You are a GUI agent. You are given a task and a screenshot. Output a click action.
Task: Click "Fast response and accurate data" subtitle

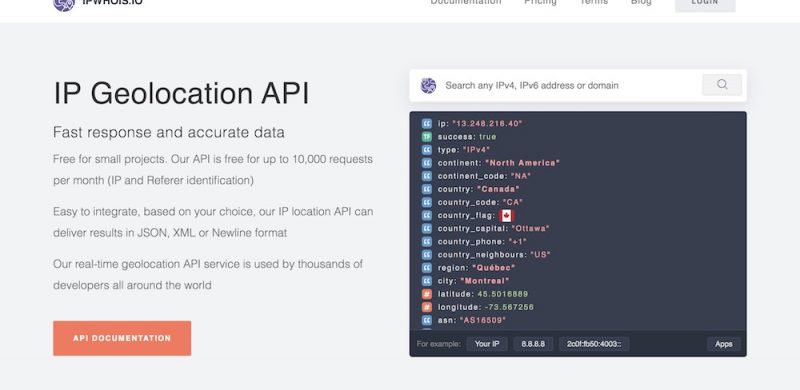[169, 132]
